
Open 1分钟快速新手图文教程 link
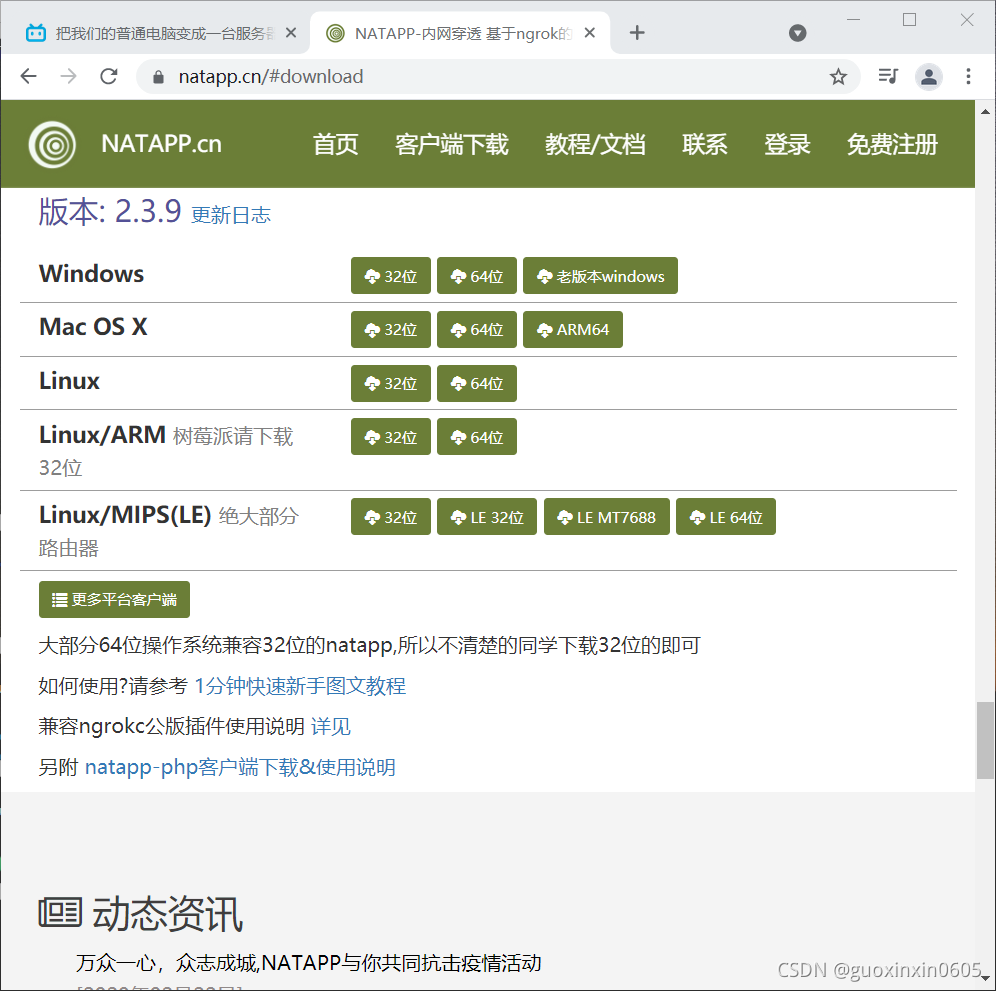pos(300,686)
